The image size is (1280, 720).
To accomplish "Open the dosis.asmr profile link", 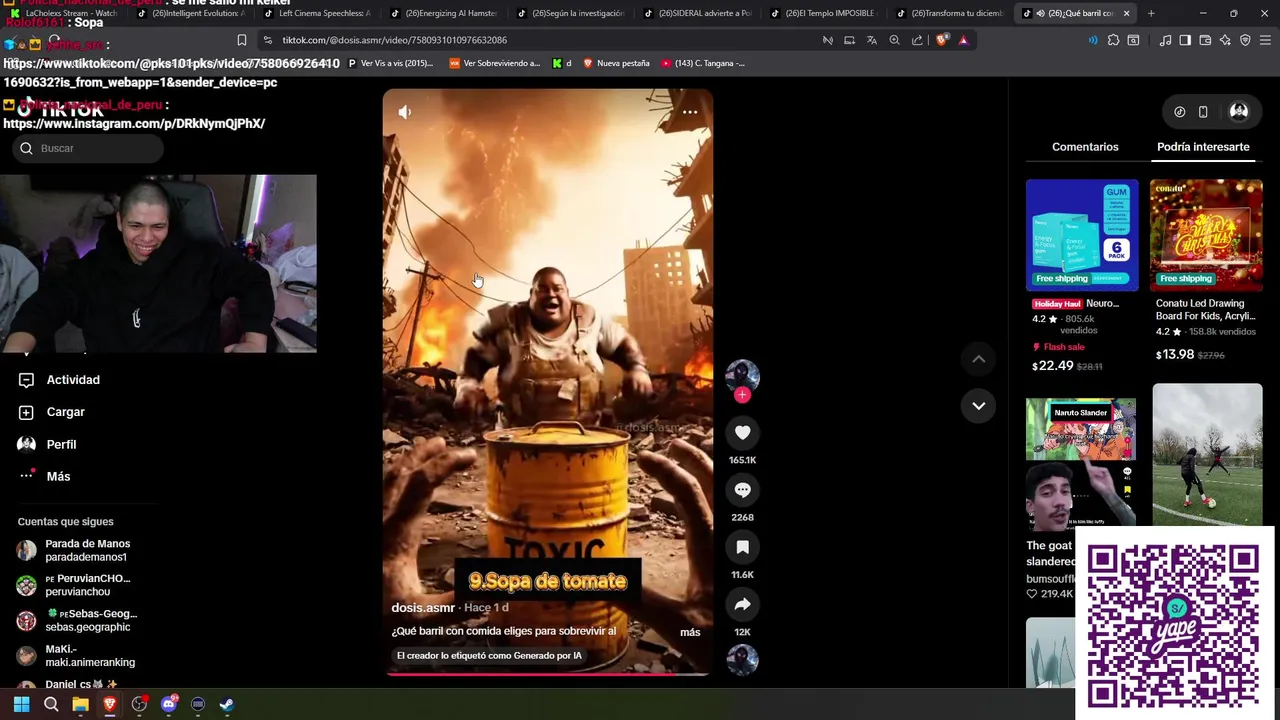I will coord(423,608).
